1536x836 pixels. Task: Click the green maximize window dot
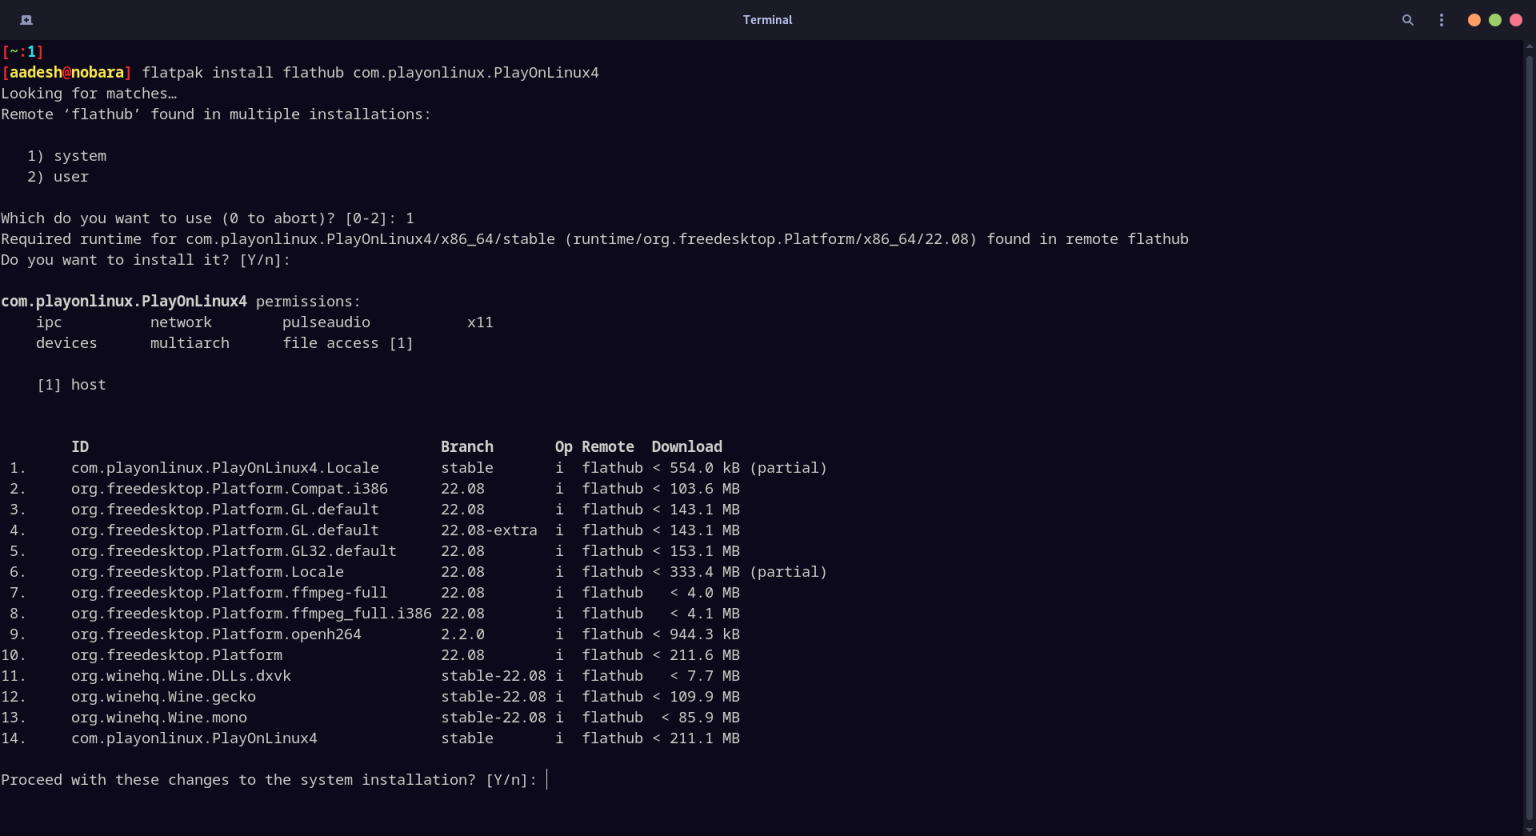[1495, 19]
